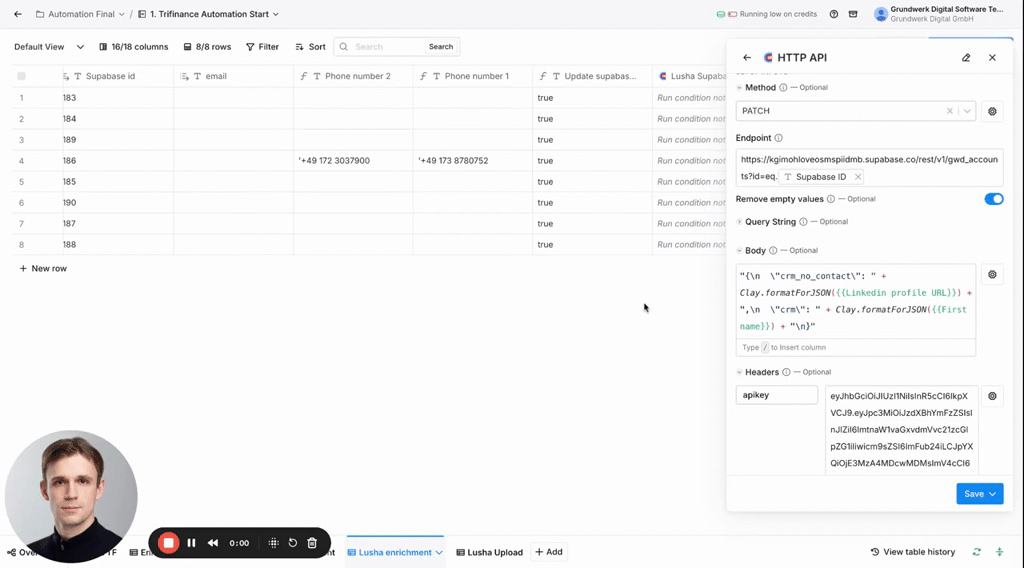Click the back arrow in HTTP API panel
This screenshot has width=1024, height=568.
[747, 58]
